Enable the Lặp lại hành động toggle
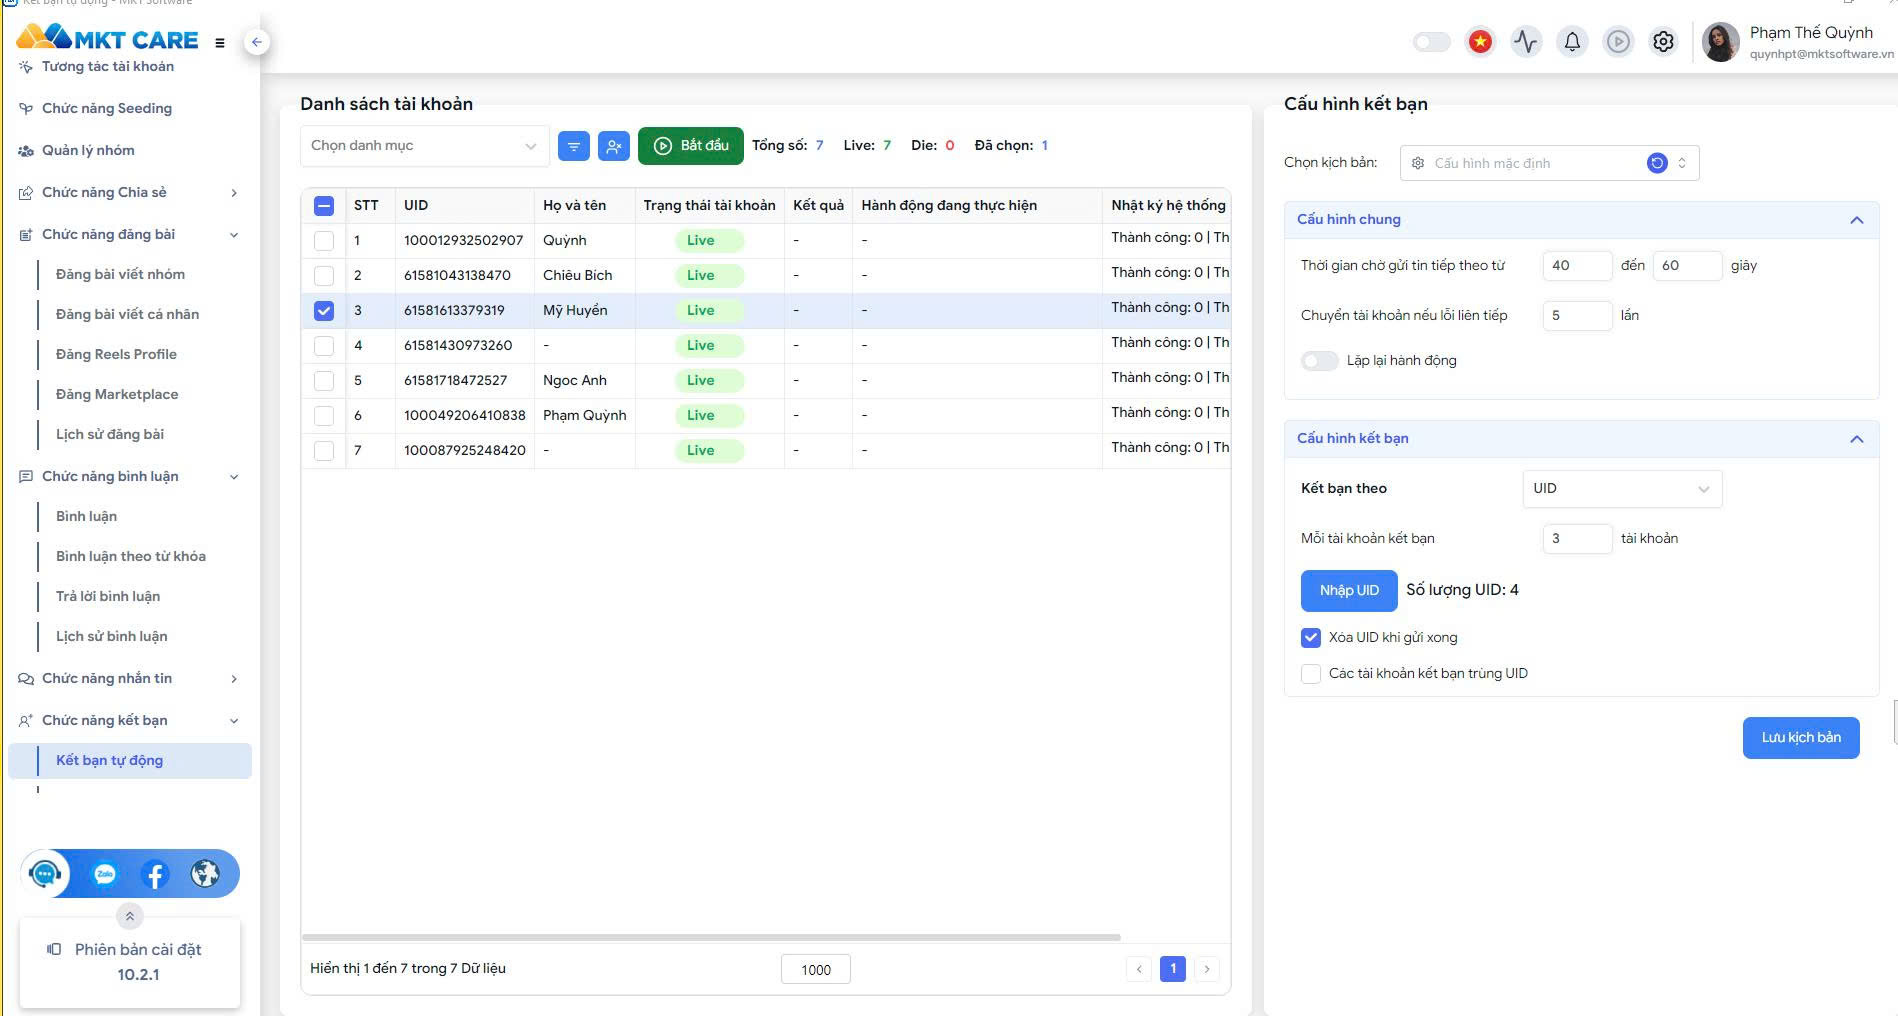The image size is (1898, 1016). click(x=1319, y=361)
